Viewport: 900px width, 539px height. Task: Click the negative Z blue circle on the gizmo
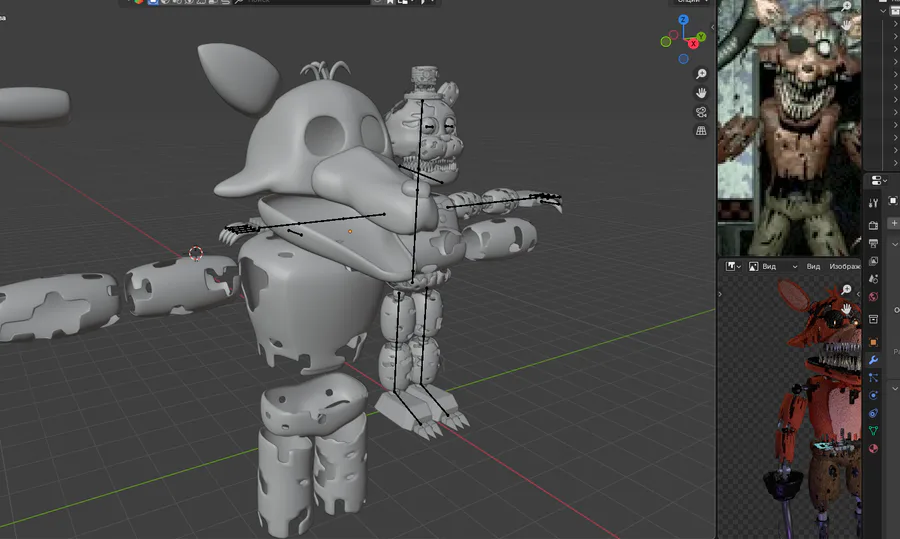683,59
